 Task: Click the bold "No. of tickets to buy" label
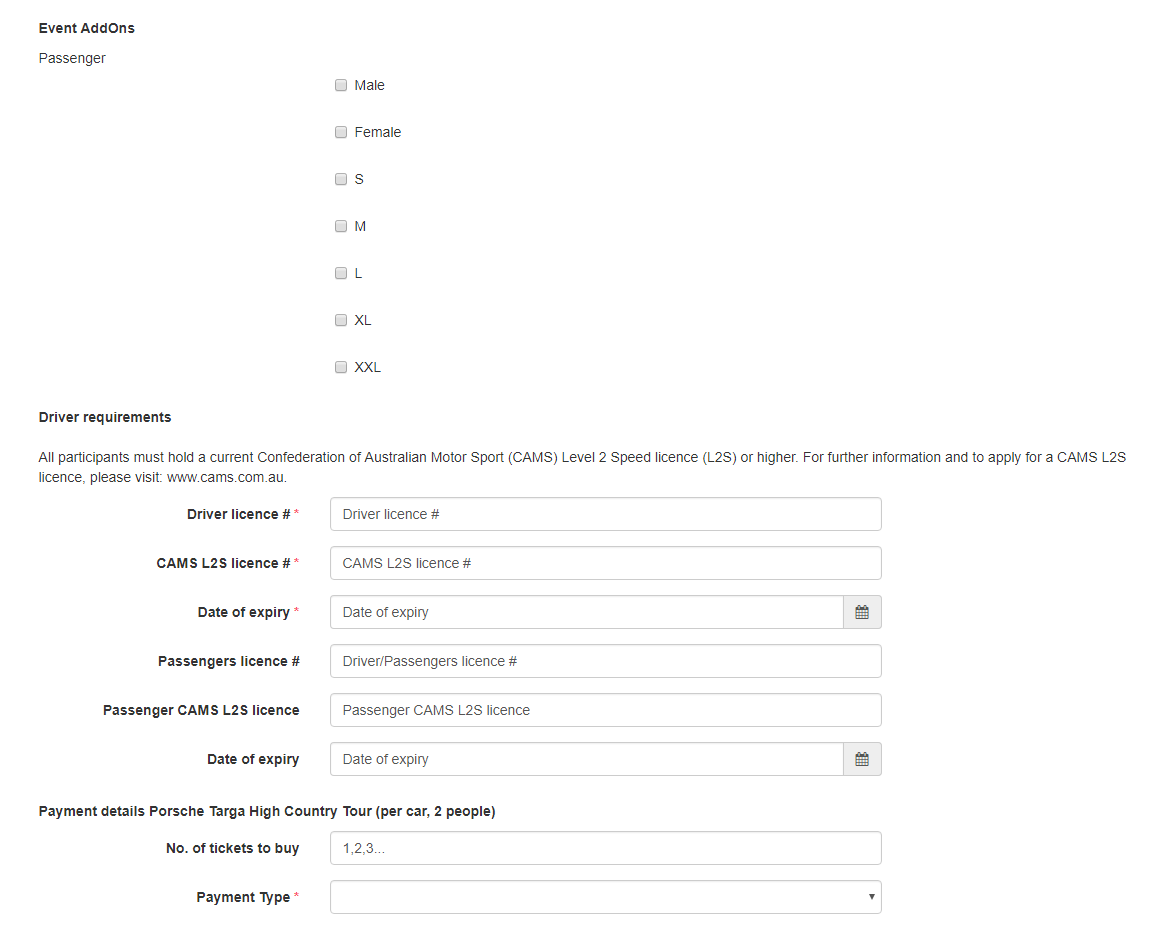pos(232,848)
